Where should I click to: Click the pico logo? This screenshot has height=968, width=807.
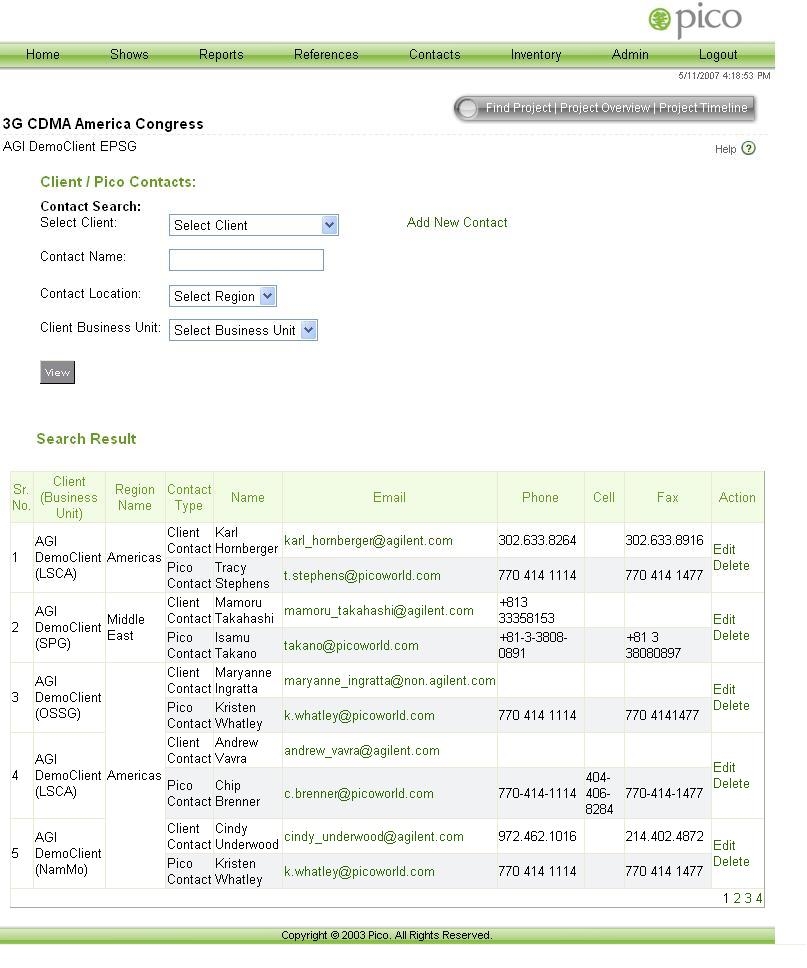tap(695, 20)
